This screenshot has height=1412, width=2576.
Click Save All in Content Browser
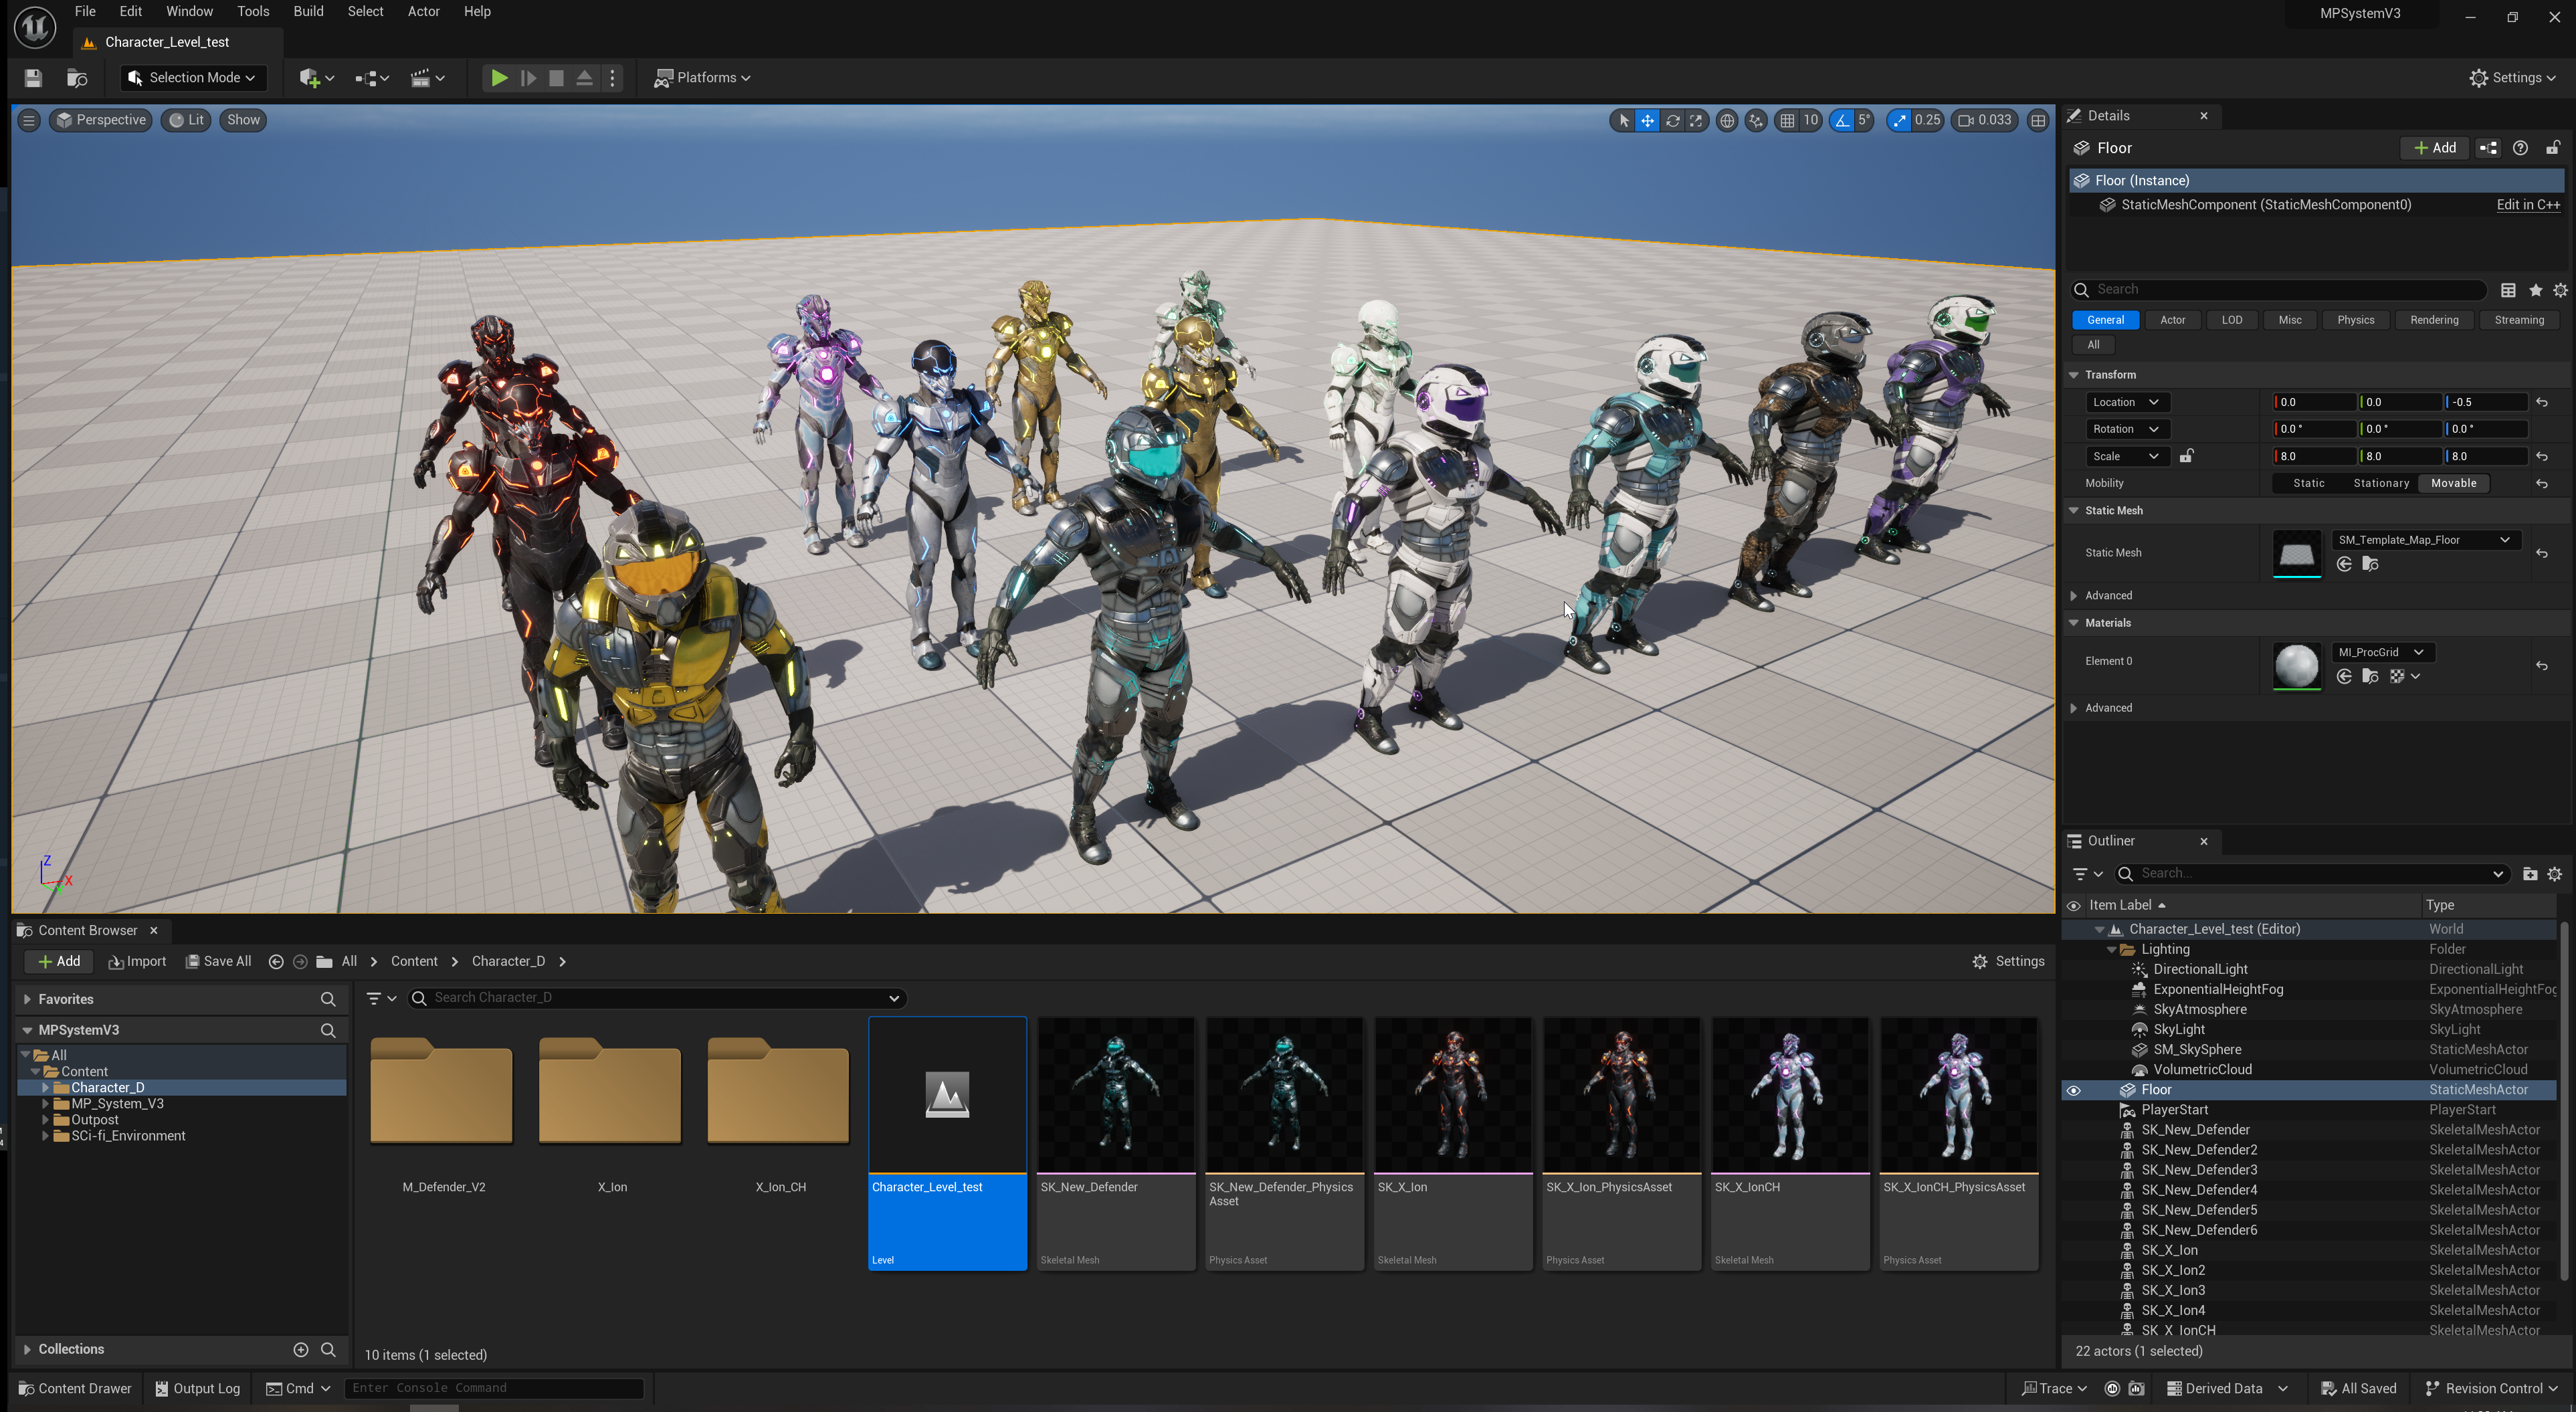(x=218, y=961)
